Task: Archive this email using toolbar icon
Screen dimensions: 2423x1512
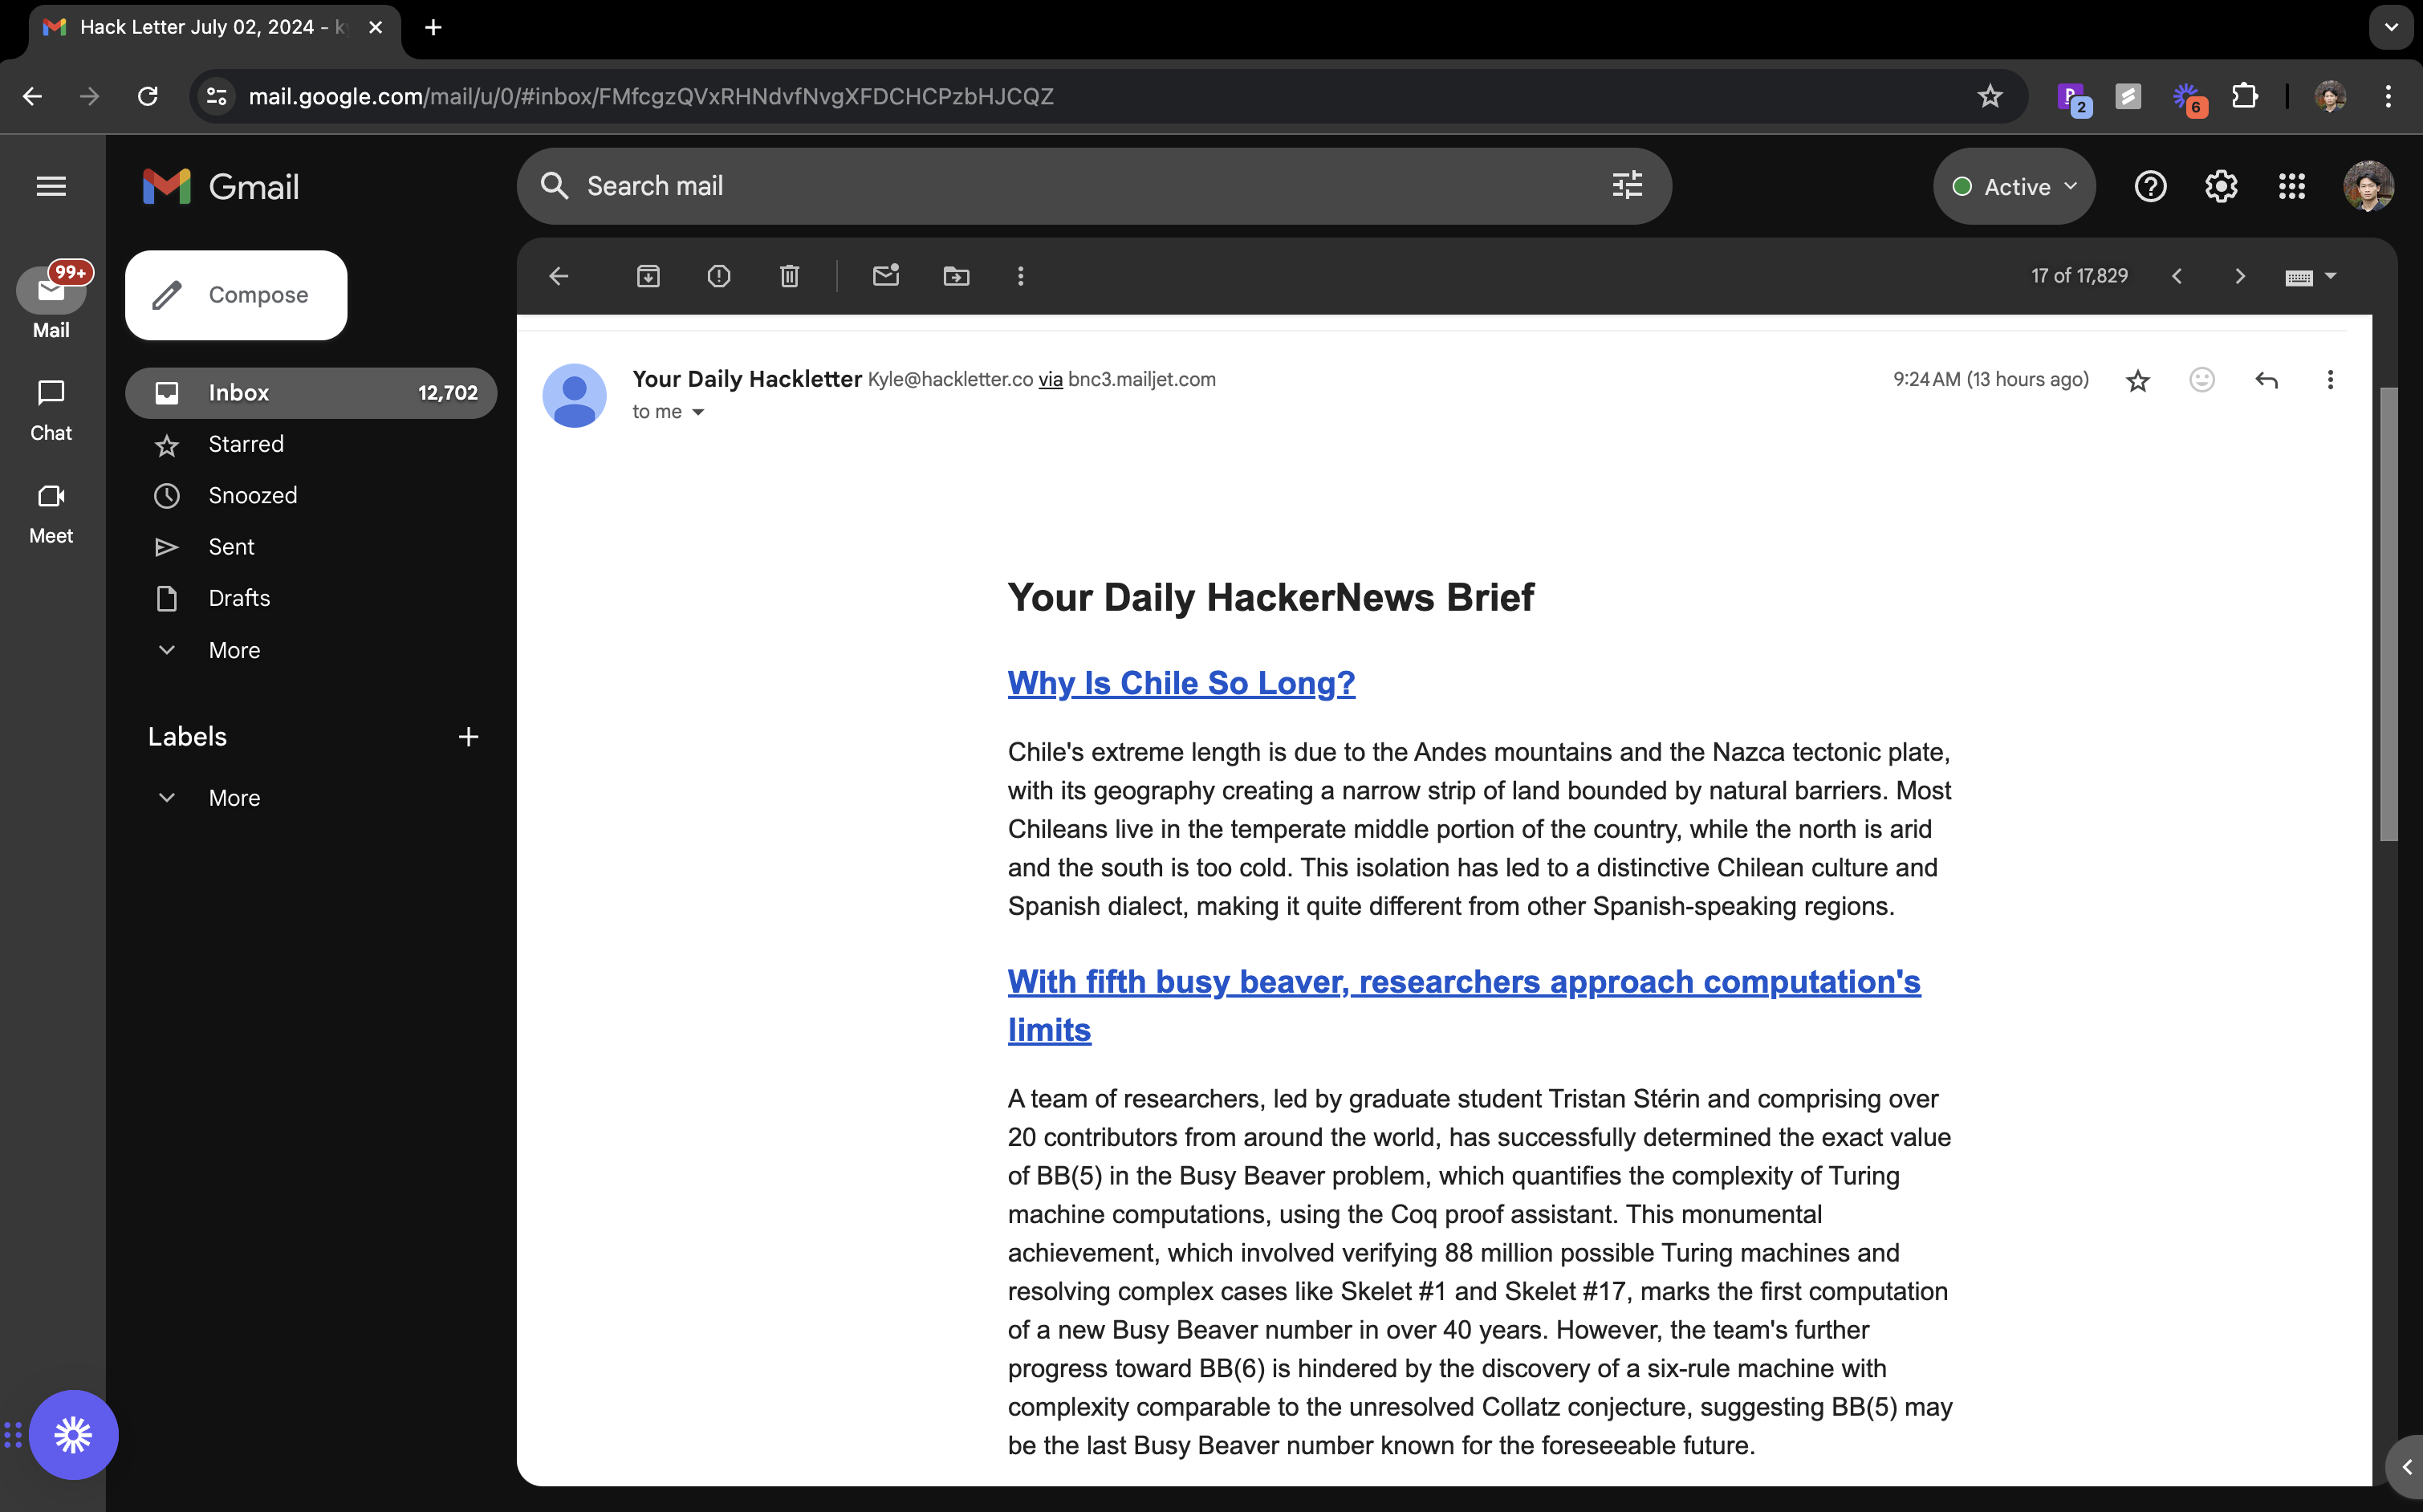Action: 648,276
